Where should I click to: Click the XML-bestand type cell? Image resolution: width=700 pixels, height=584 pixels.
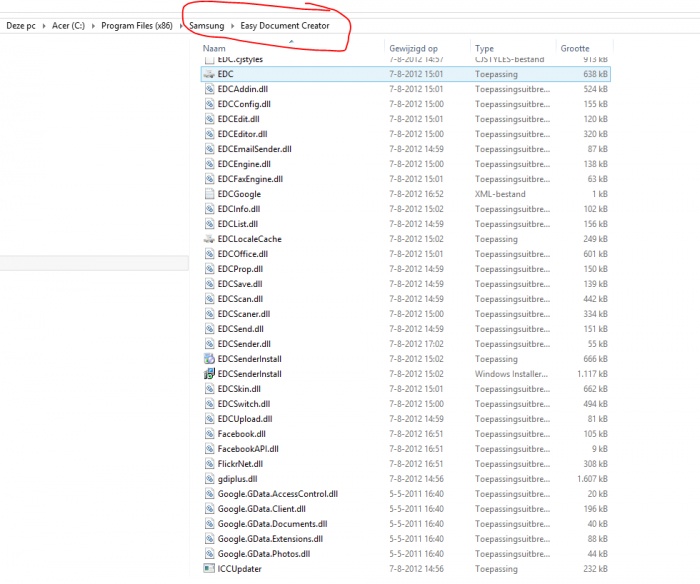click(500, 194)
